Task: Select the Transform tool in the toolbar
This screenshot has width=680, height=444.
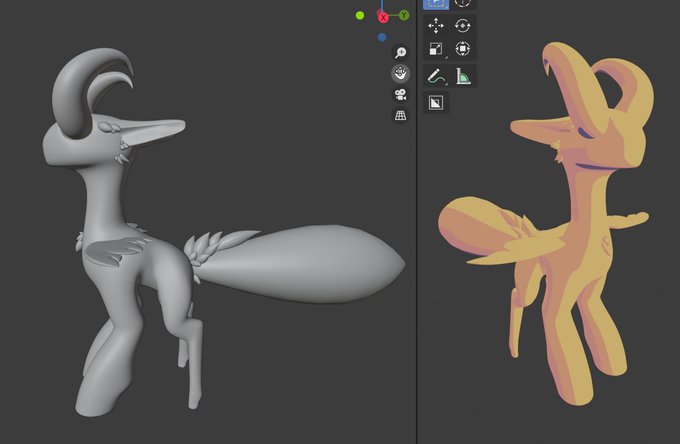Action: tap(463, 49)
